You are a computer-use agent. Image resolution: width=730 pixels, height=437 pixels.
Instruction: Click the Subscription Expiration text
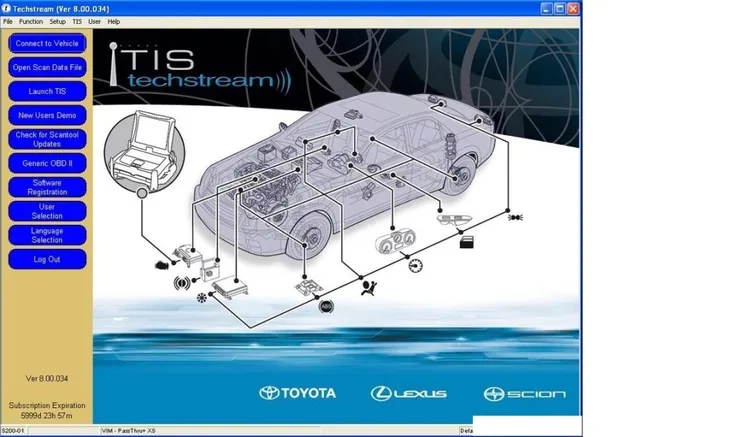(x=47, y=405)
